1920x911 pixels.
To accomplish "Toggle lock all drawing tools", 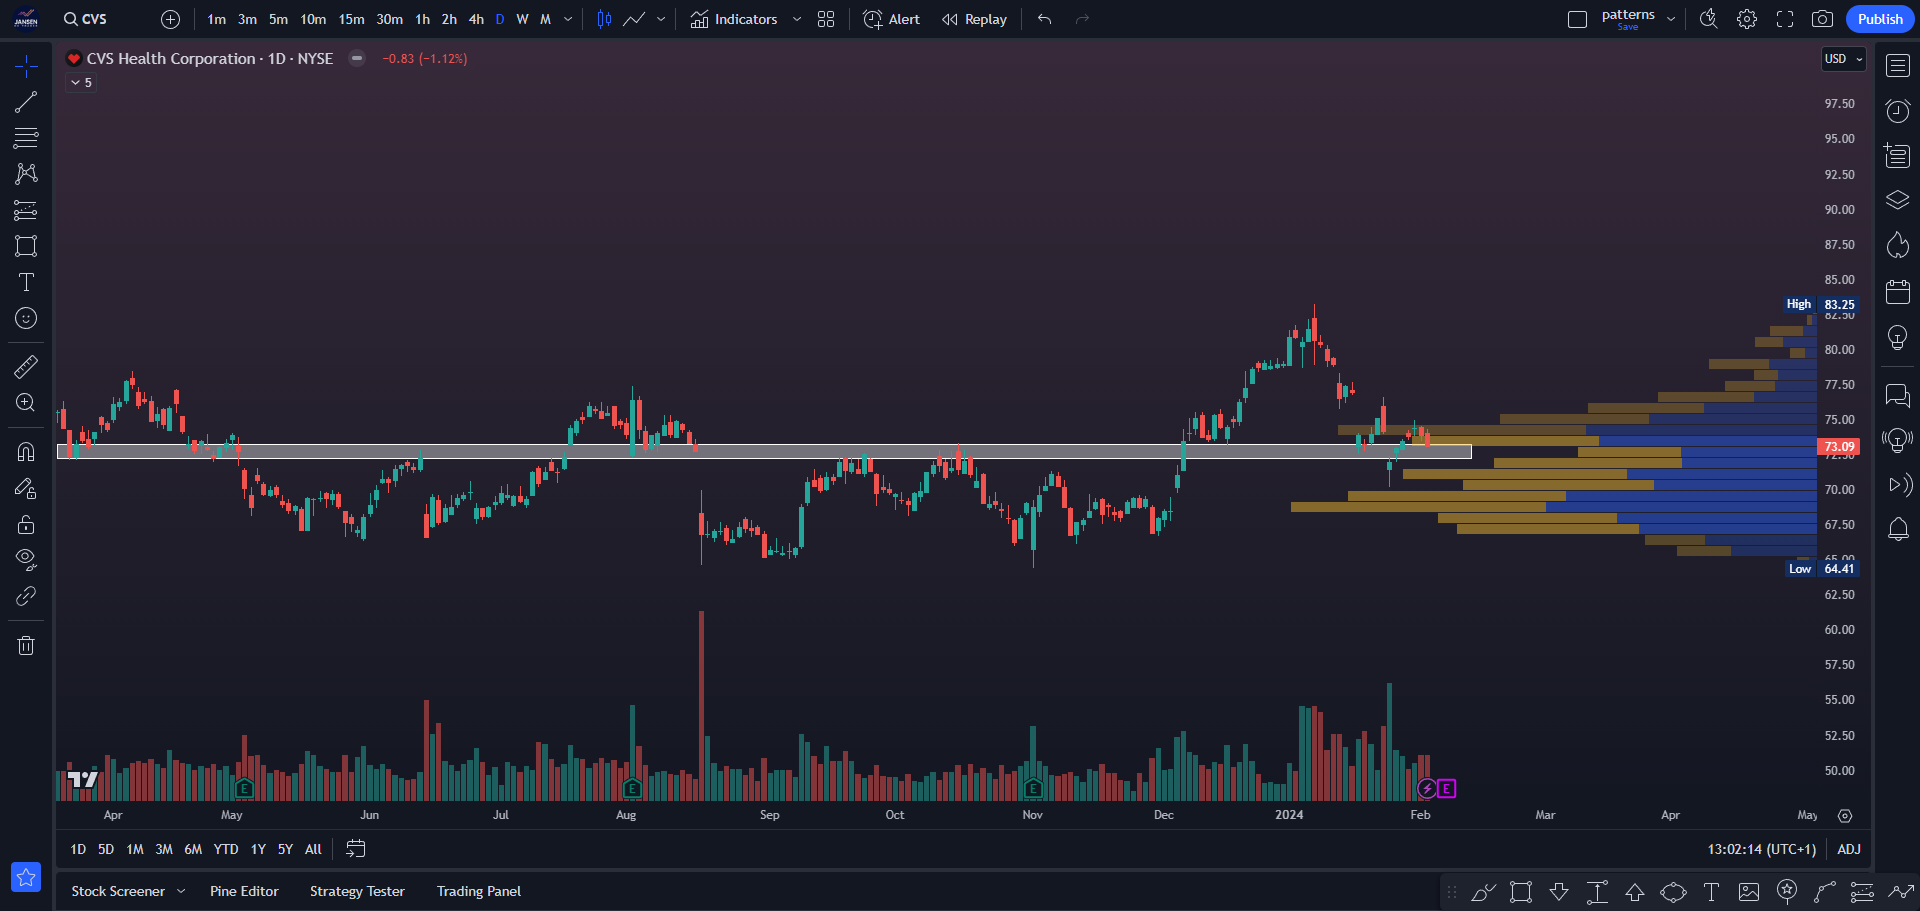I will 26,524.
